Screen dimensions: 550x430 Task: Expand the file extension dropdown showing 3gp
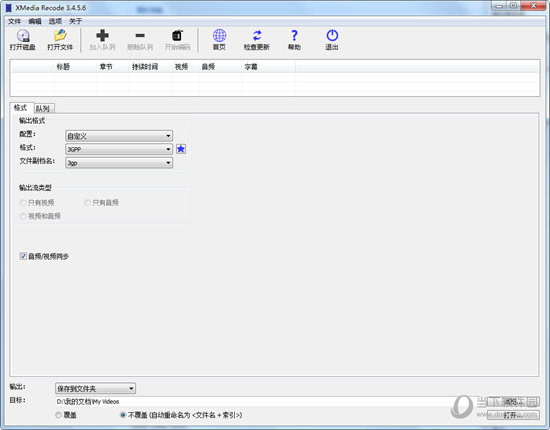119,163
